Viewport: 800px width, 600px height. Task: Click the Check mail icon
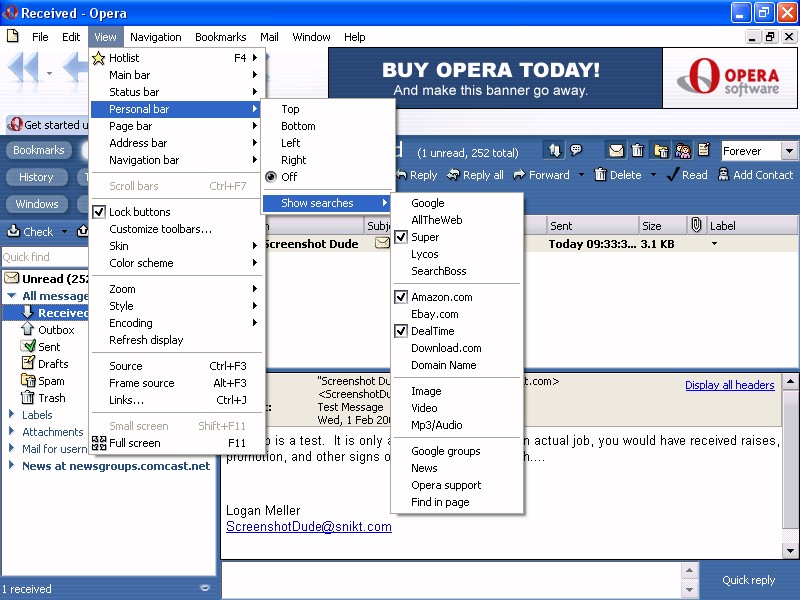pos(14,232)
